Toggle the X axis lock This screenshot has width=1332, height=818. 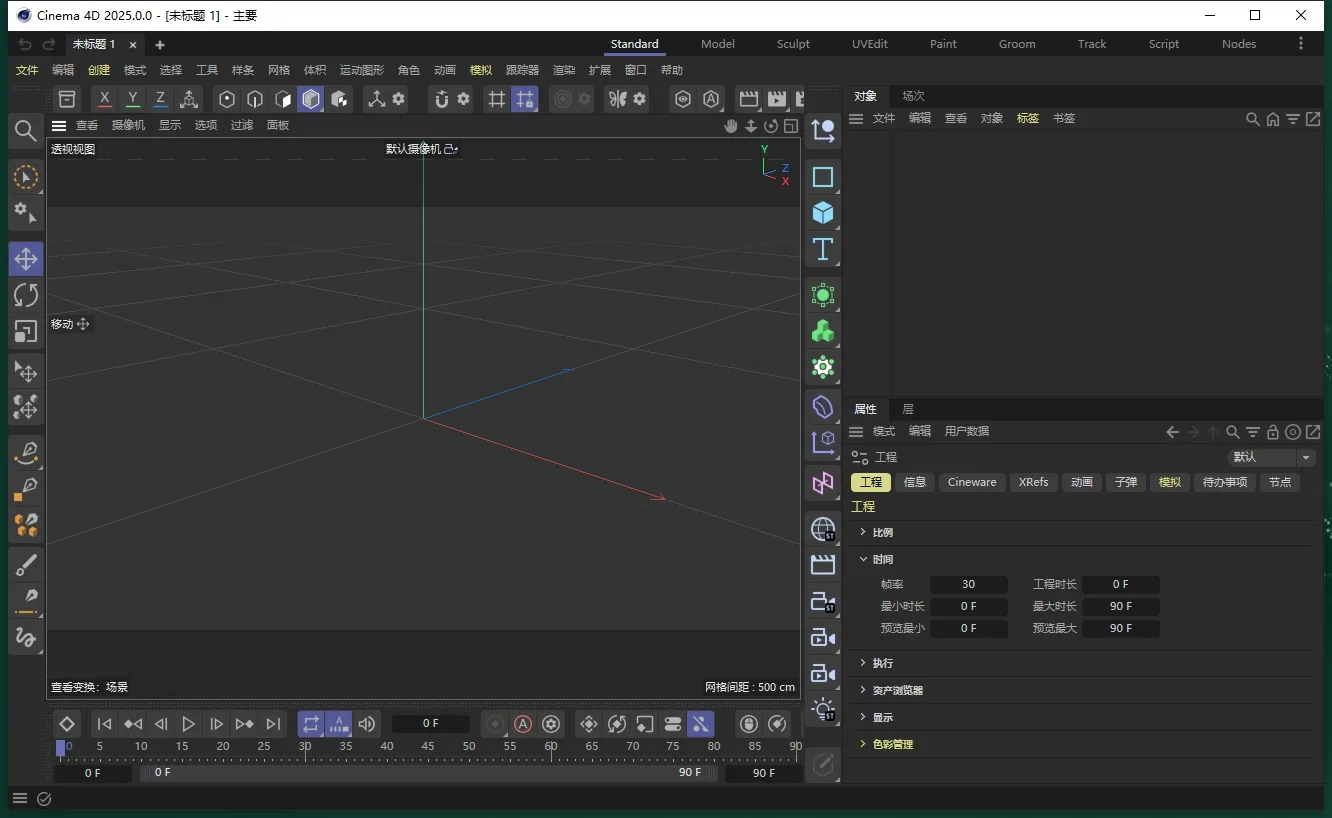click(105, 99)
